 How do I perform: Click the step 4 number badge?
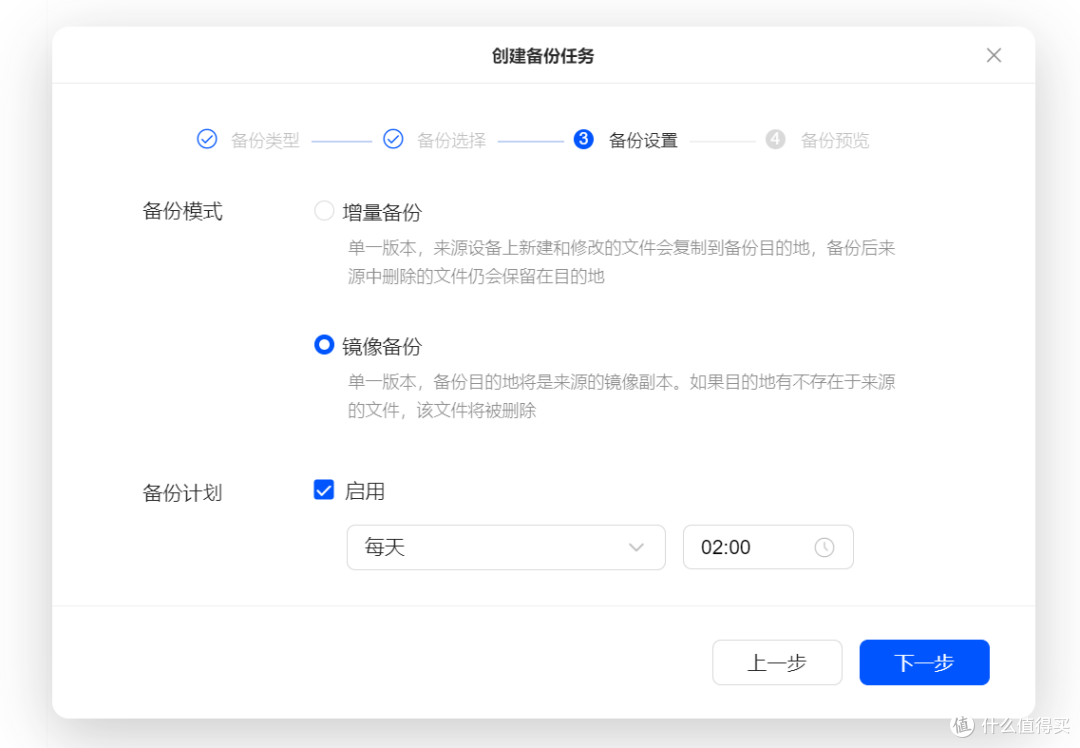(x=775, y=139)
